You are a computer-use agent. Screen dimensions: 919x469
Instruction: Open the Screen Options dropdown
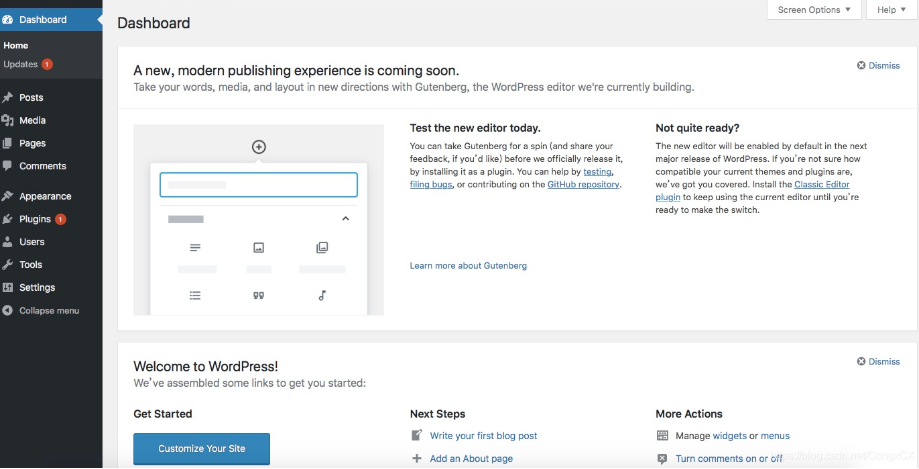(814, 10)
